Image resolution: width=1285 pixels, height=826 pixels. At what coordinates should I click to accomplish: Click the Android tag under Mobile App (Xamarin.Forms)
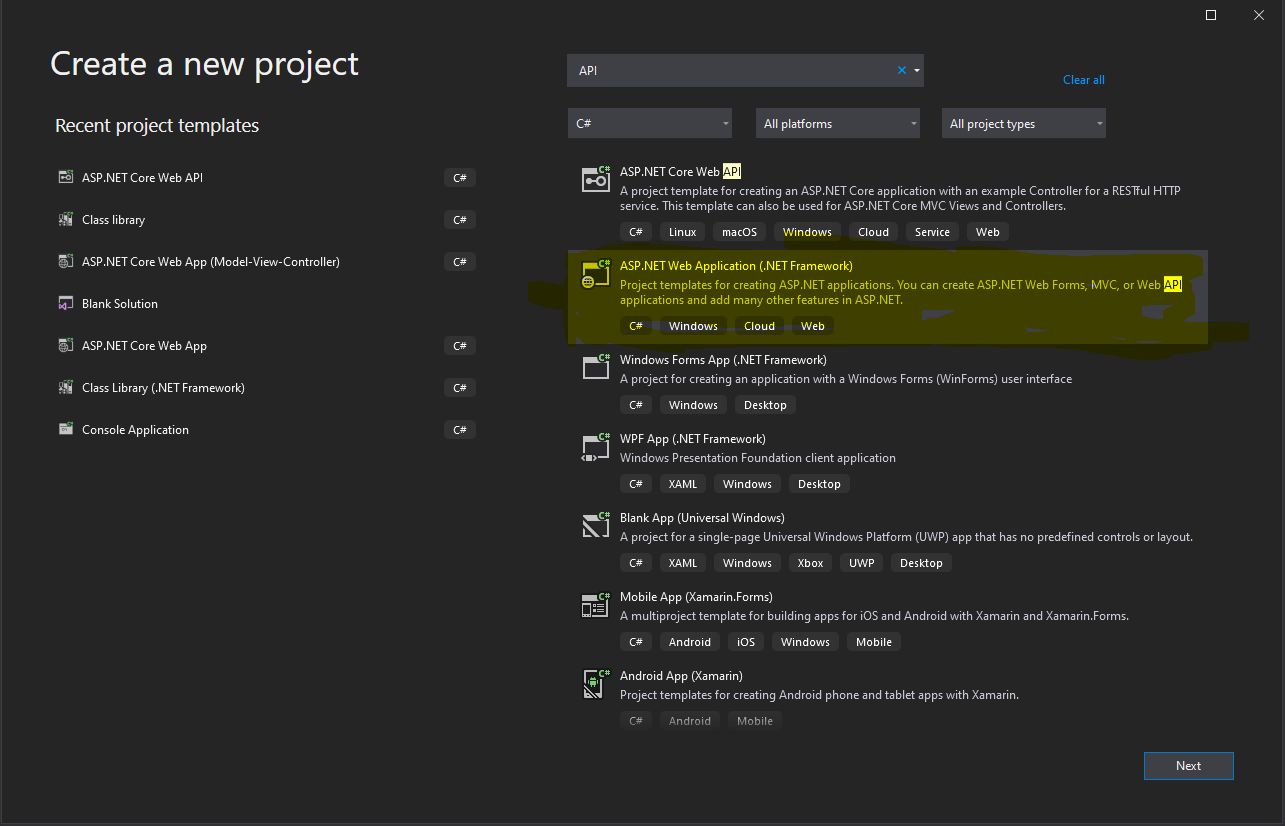(690, 642)
